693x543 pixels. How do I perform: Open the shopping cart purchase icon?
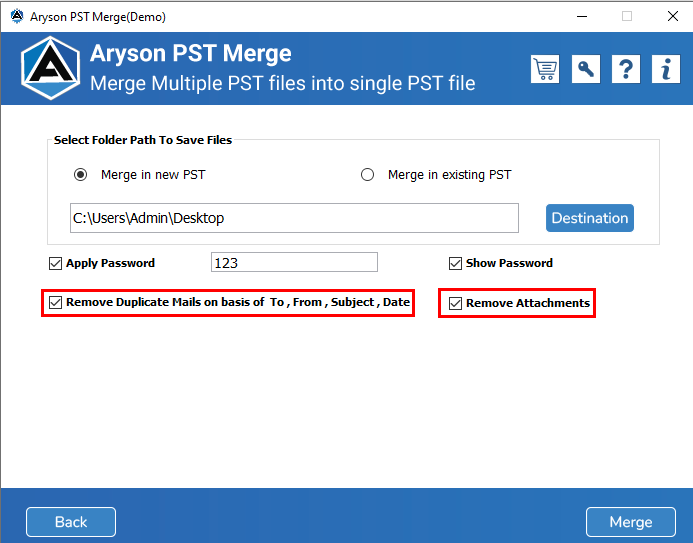(545, 69)
